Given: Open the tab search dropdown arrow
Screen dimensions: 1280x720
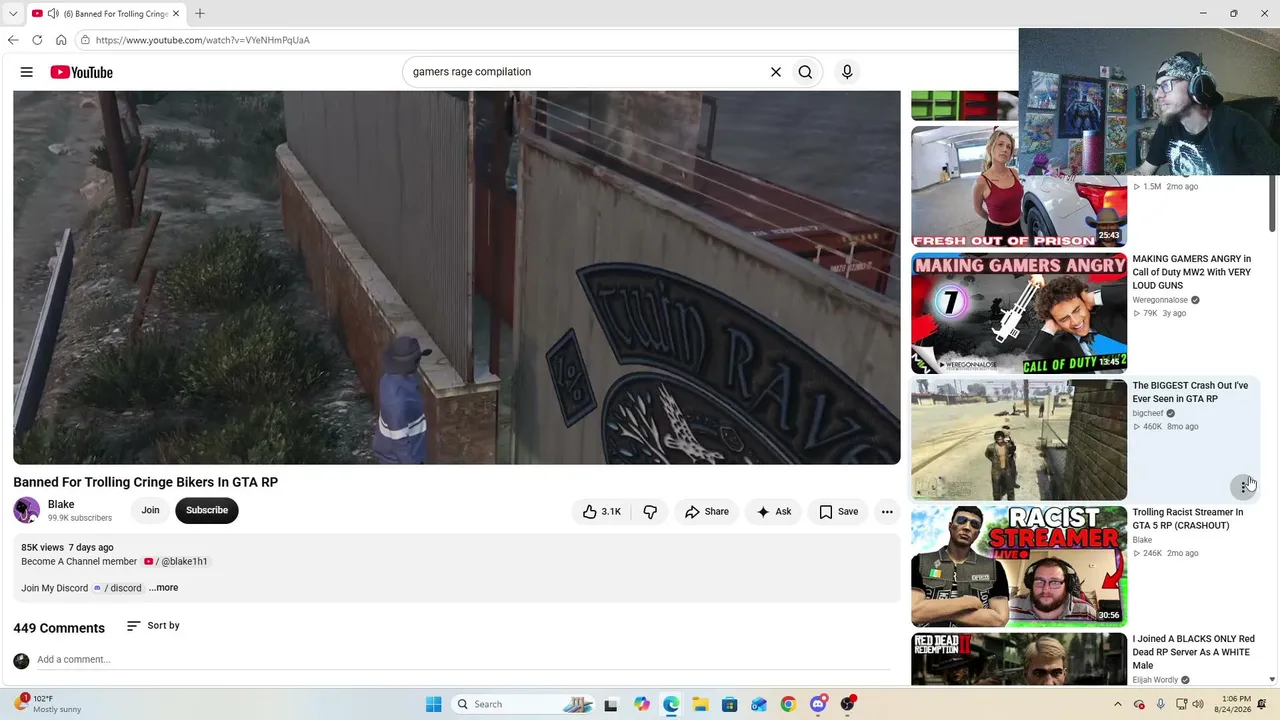Looking at the screenshot, I should click(x=13, y=14).
